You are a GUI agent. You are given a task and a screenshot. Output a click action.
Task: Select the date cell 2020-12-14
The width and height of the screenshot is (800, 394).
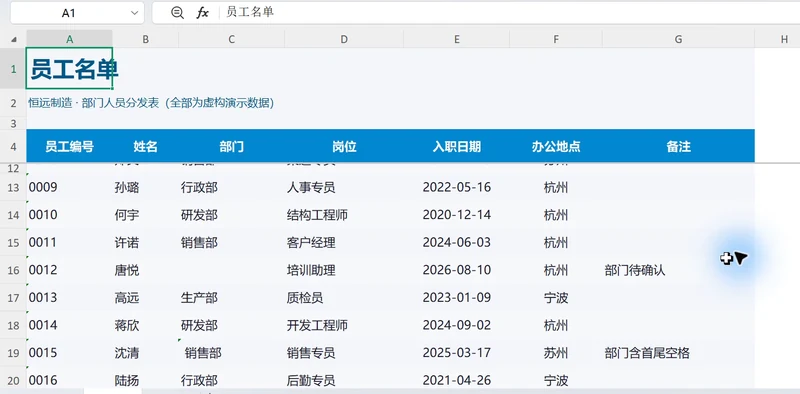coord(457,215)
